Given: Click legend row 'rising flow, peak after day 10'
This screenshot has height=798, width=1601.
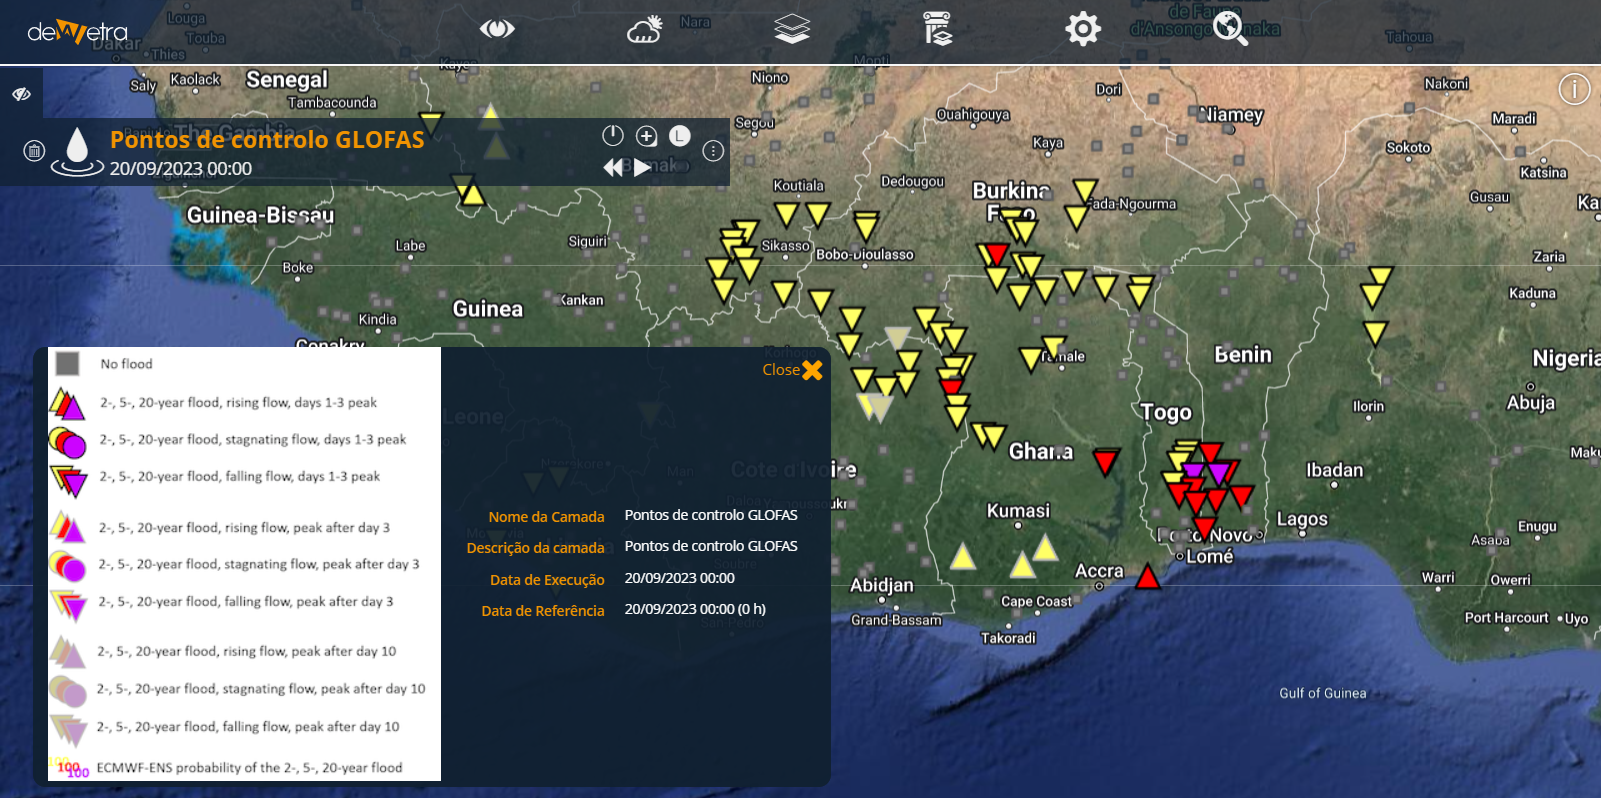Looking at the screenshot, I should click(246, 652).
